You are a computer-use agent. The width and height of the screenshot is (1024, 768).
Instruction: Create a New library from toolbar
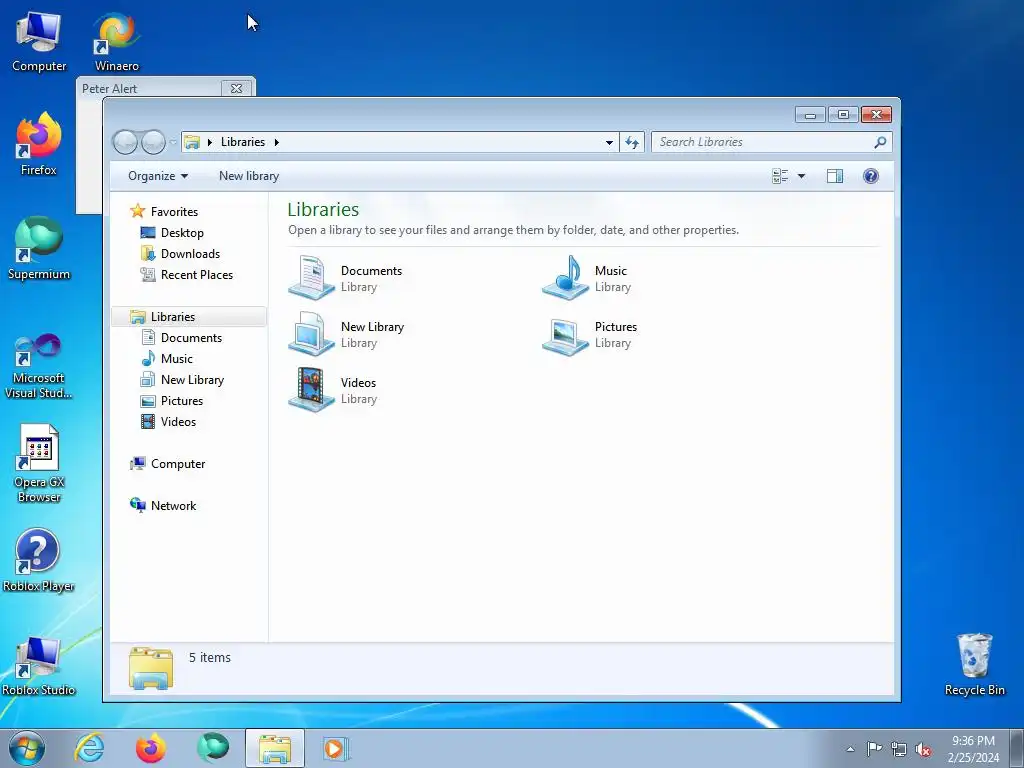tap(249, 176)
